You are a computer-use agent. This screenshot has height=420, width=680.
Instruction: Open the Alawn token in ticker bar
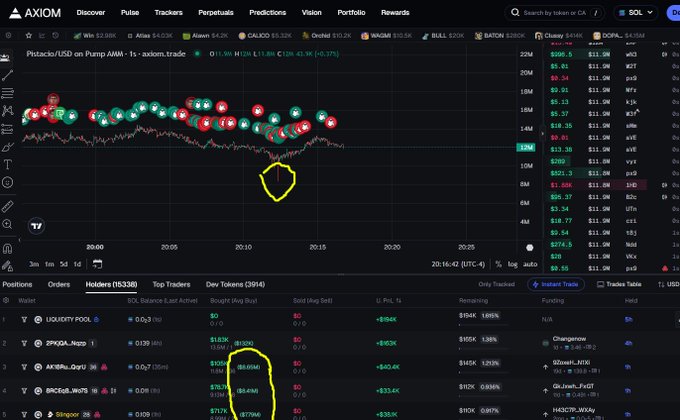206,36
